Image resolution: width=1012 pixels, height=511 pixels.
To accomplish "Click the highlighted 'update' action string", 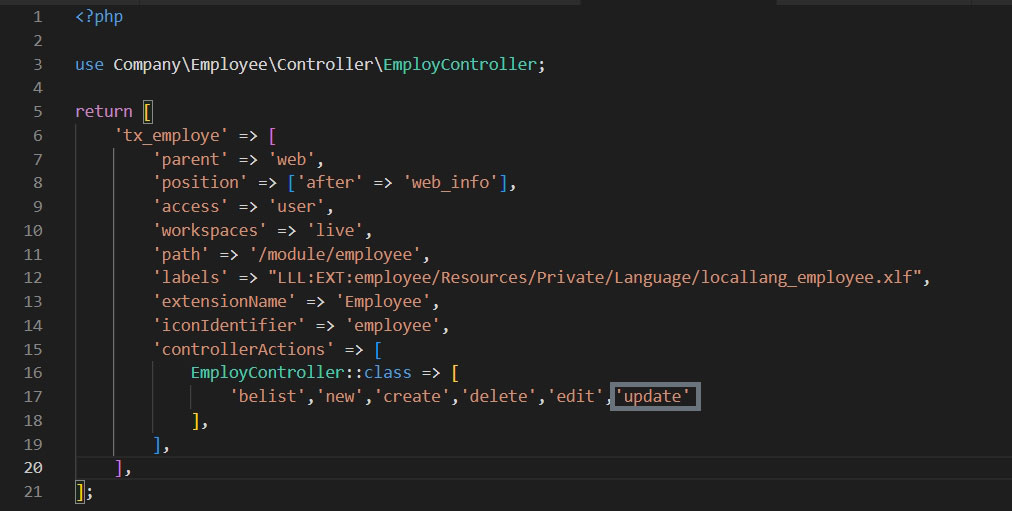I will 656,397.
